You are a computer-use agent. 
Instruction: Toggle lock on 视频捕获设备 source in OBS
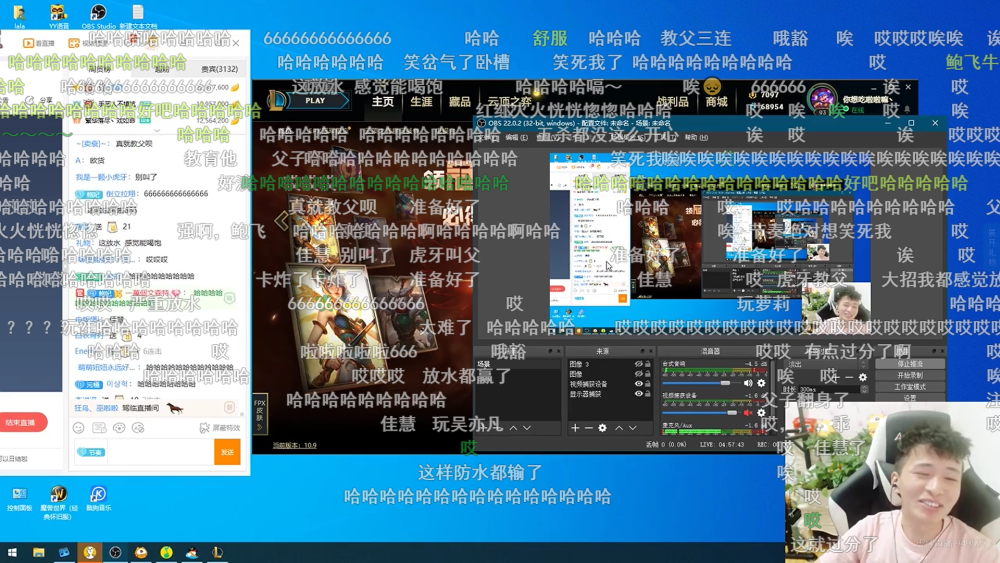tap(648, 384)
